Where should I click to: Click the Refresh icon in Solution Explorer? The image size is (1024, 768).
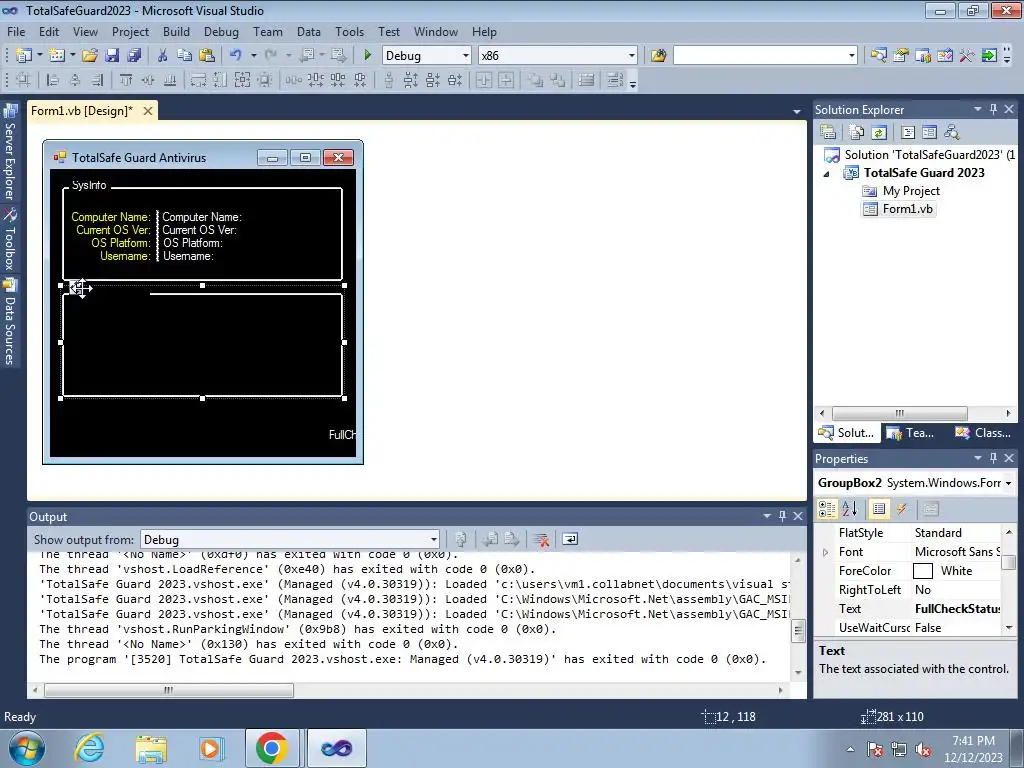(x=879, y=132)
